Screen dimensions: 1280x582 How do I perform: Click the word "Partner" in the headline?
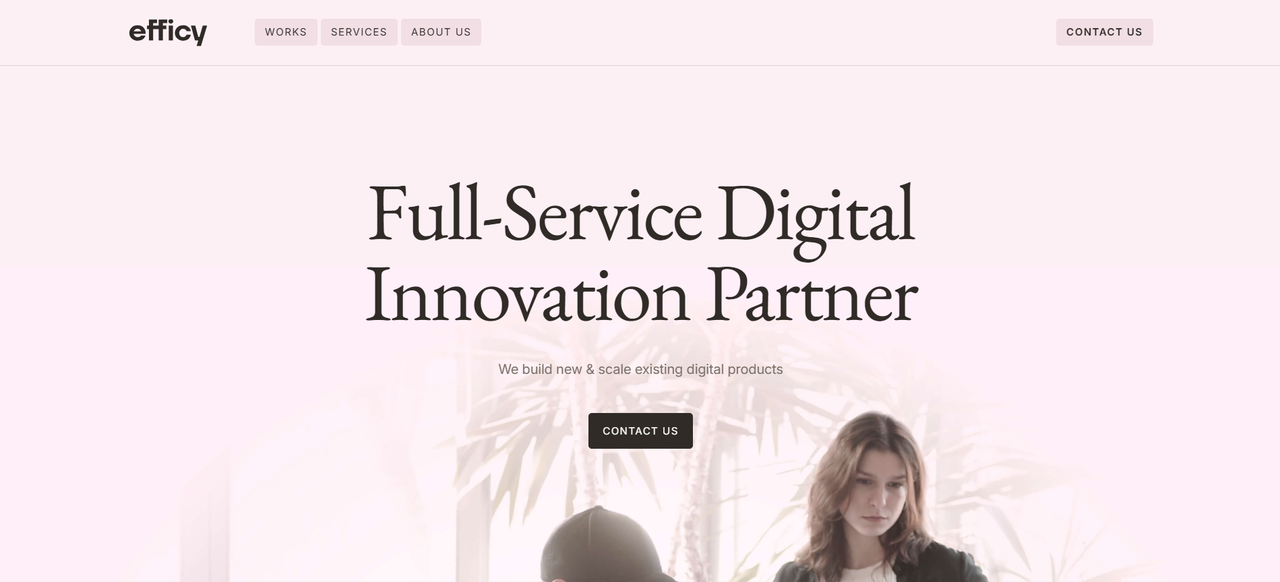coord(811,296)
